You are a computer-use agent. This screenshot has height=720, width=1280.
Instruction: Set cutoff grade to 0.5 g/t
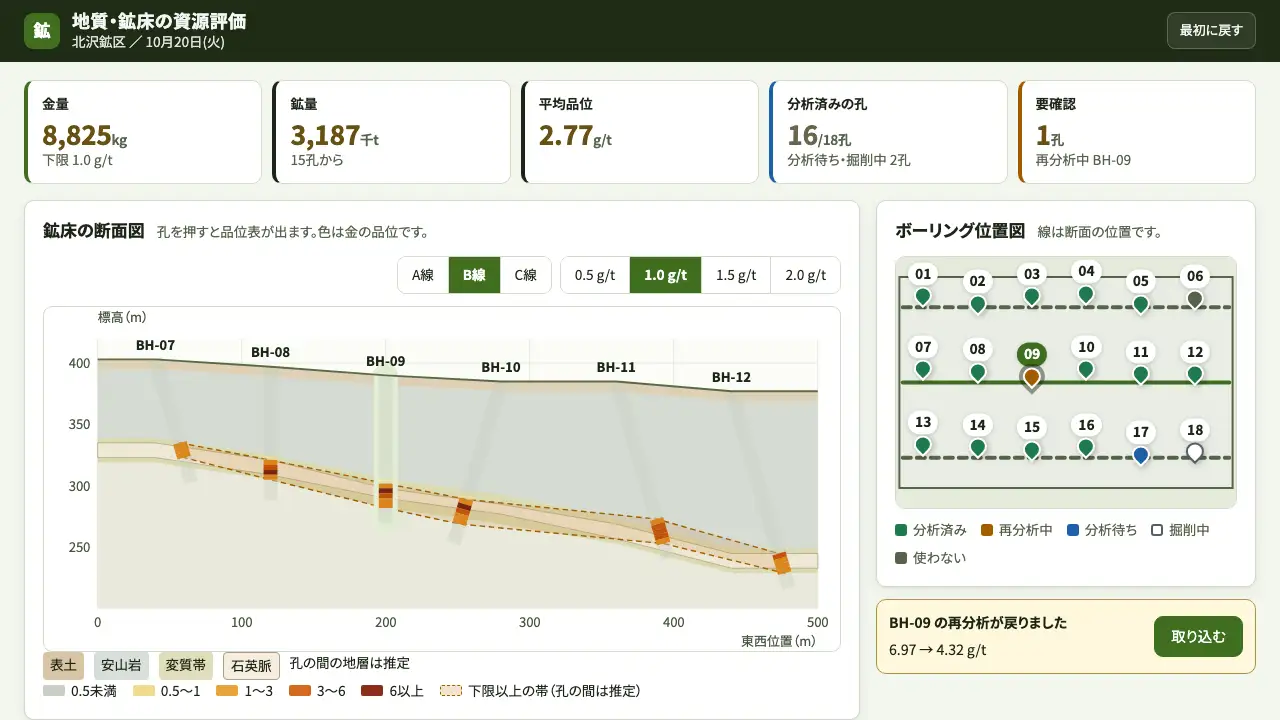[x=595, y=275]
